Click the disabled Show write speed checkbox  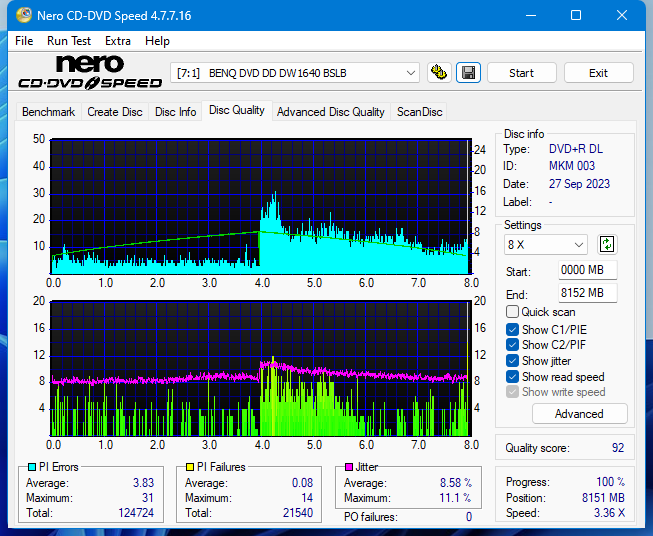coord(512,392)
